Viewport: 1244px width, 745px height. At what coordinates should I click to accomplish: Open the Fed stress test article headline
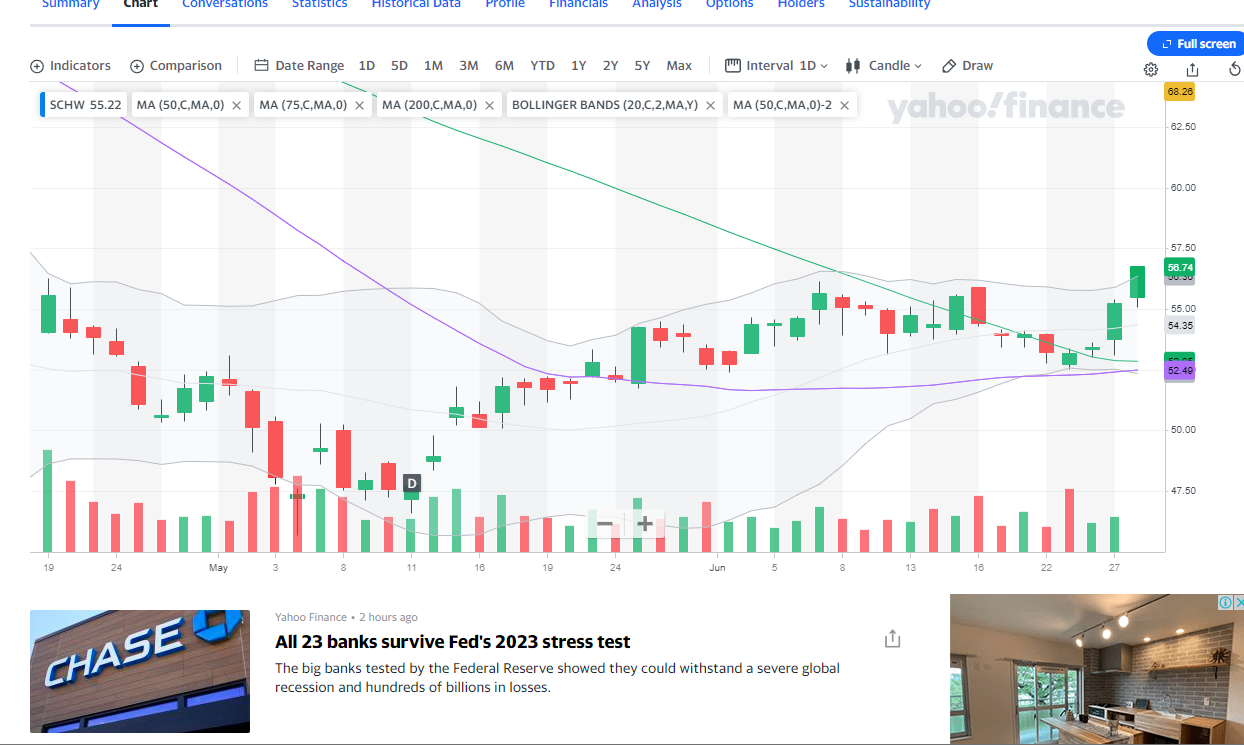coord(453,642)
